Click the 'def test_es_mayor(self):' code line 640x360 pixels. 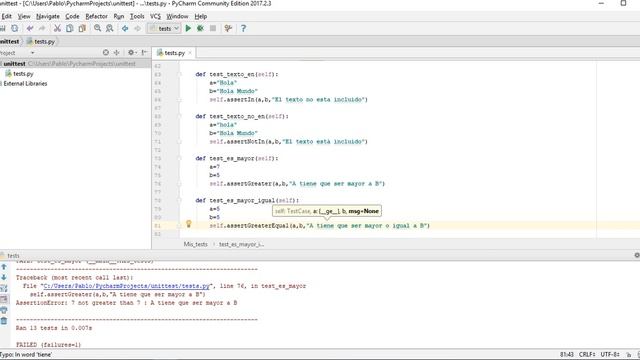coord(237,158)
